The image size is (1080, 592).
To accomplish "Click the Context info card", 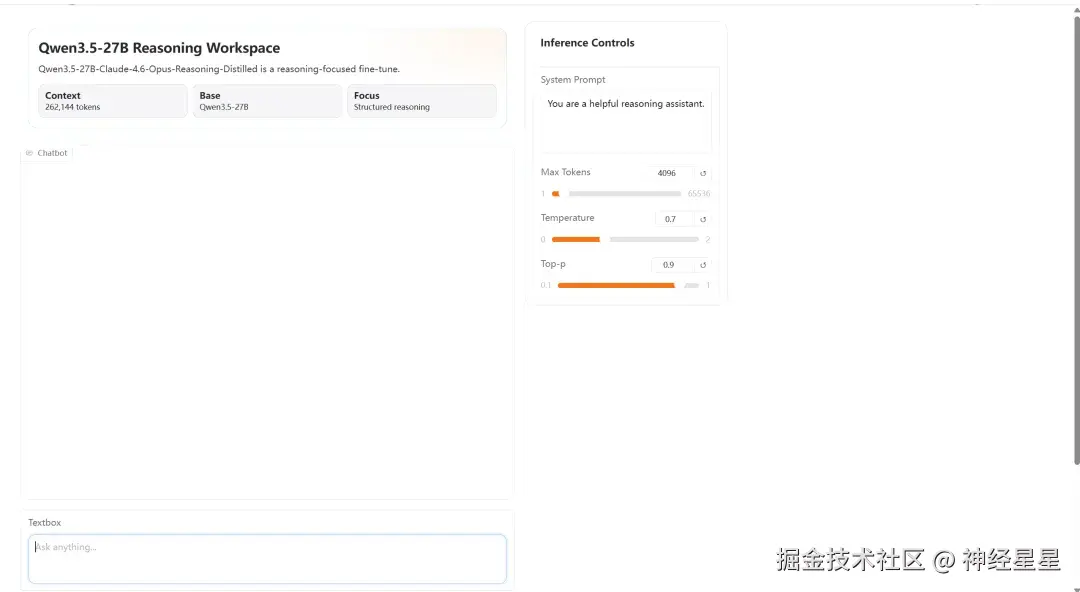I will point(113,101).
